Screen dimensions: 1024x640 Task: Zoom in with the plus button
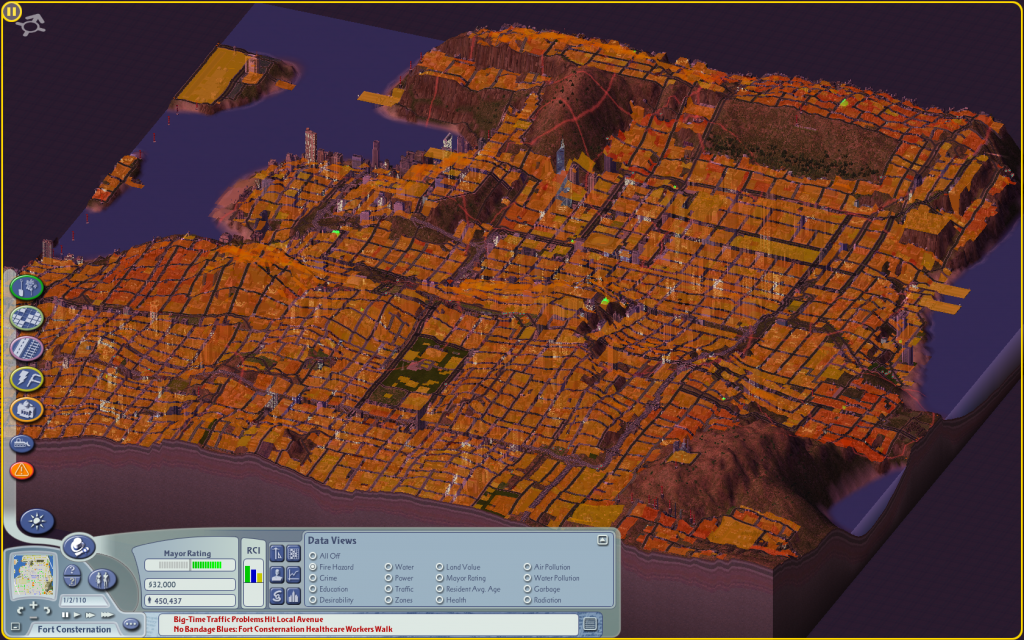pos(34,606)
